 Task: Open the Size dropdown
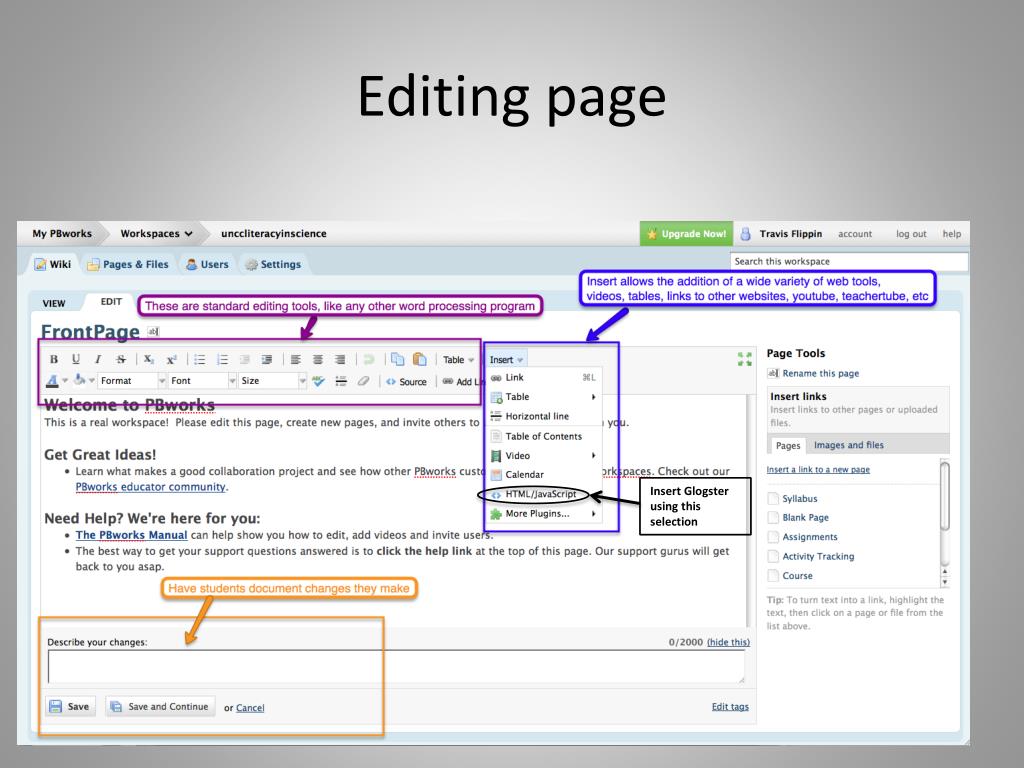tap(272, 381)
